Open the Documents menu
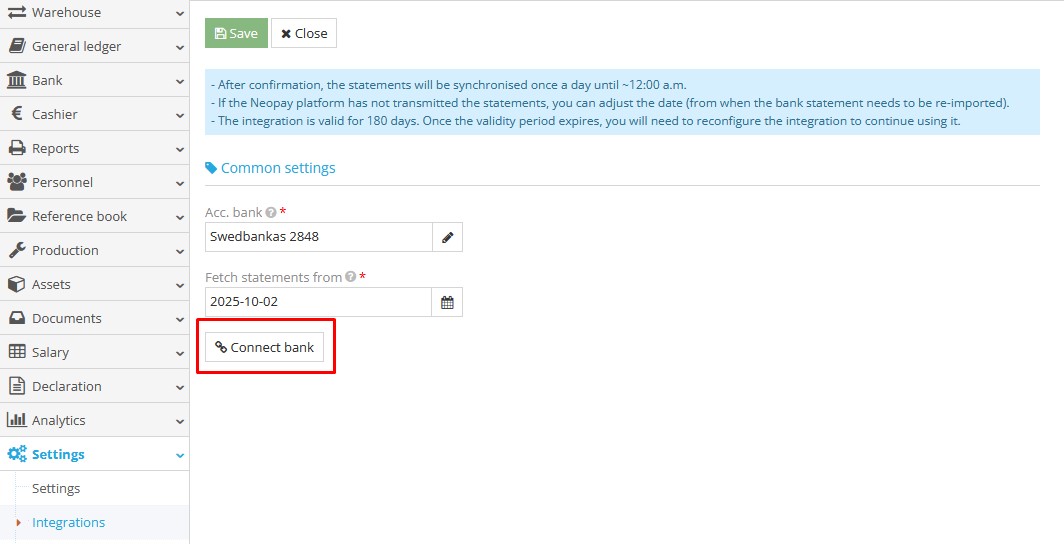 click(66, 318)
